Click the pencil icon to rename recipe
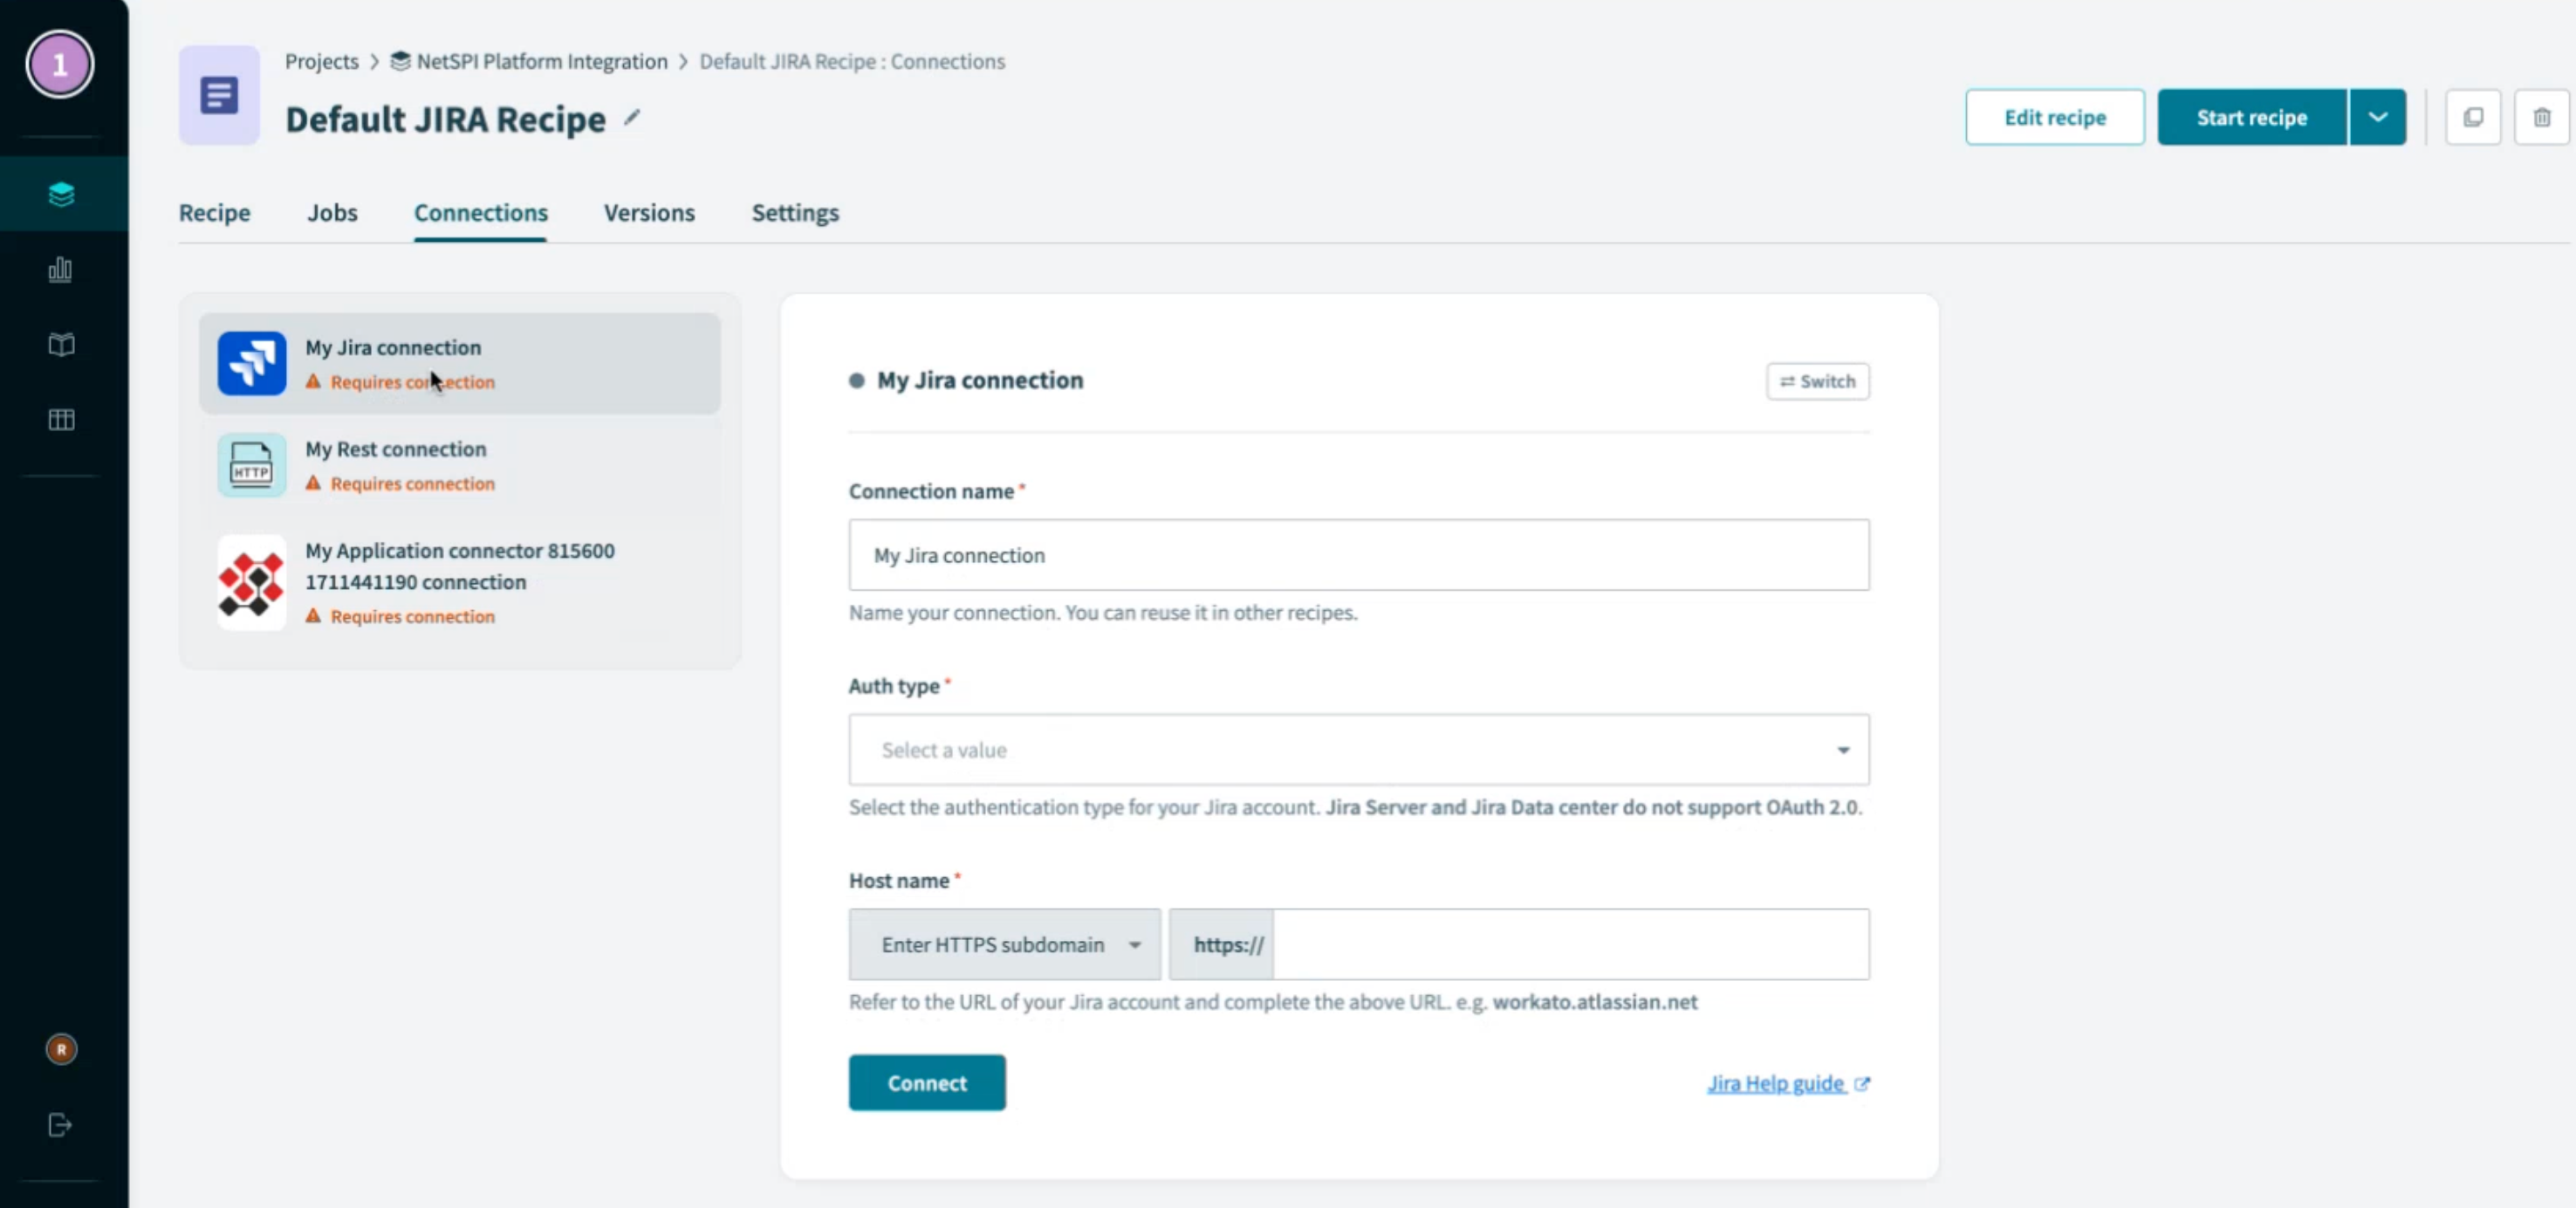Viewport: 2576px width, 1208px height. pos(632,118)
